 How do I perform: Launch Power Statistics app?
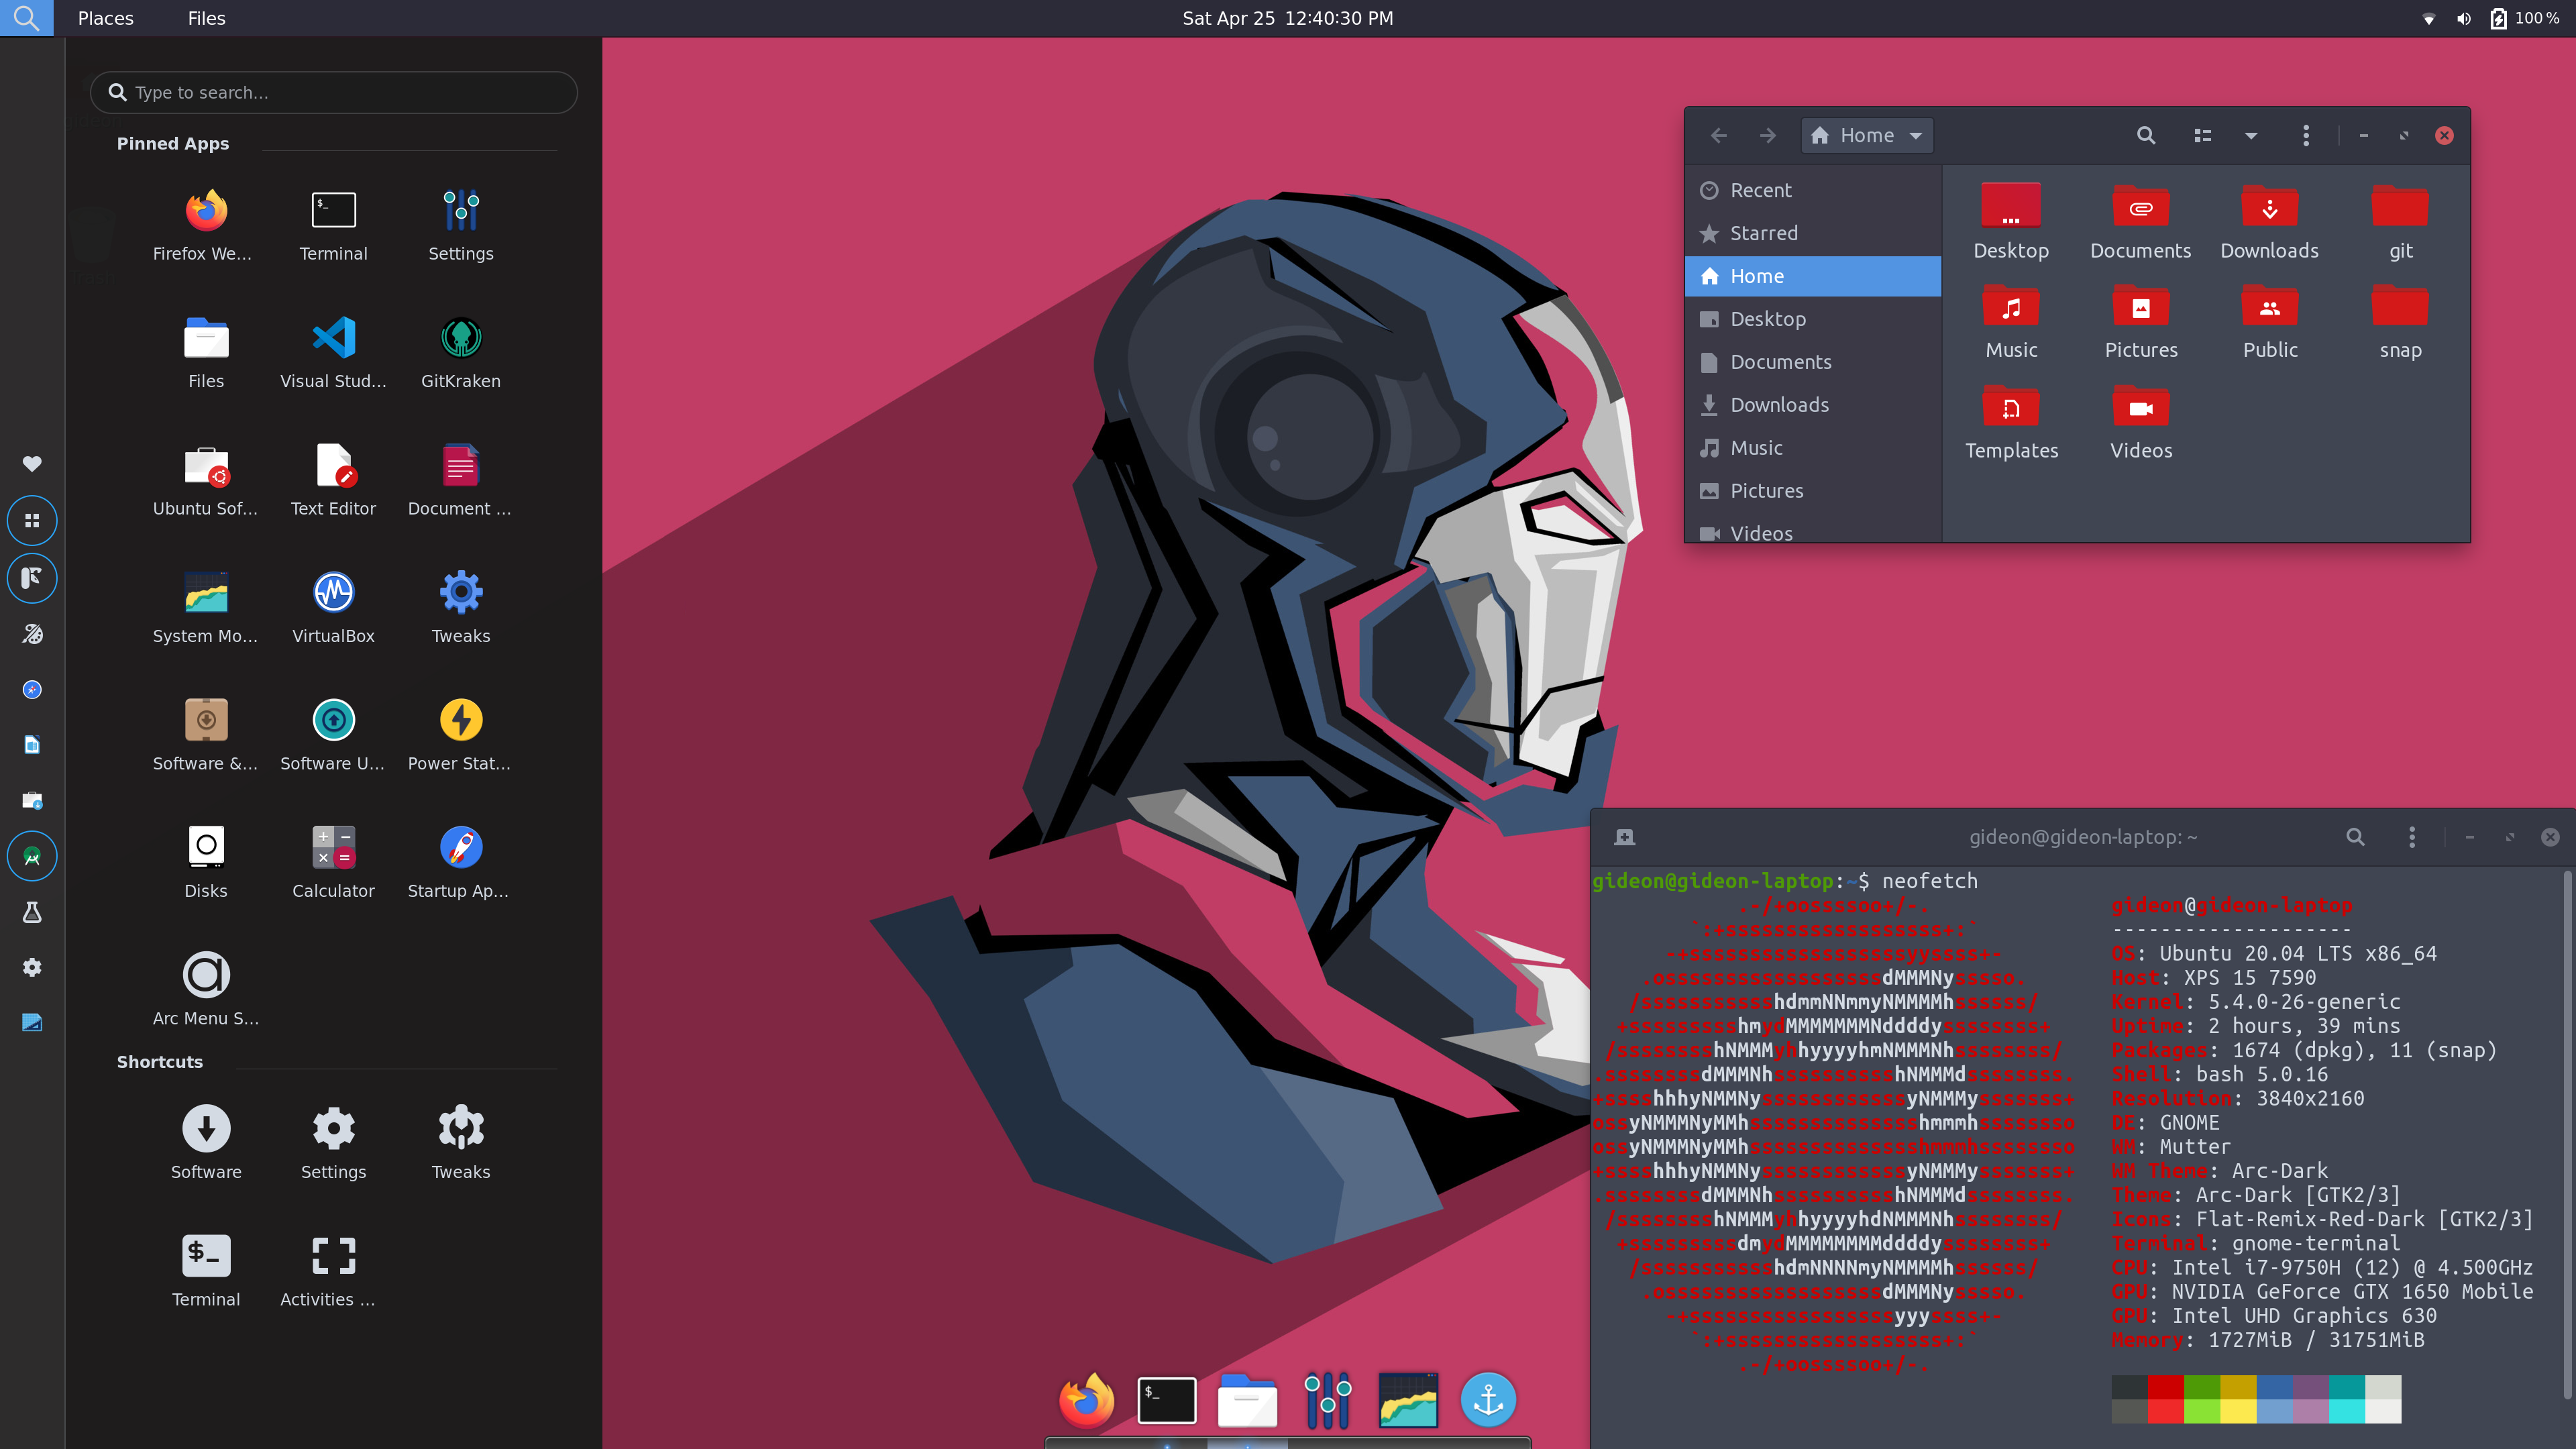(460, 721)
